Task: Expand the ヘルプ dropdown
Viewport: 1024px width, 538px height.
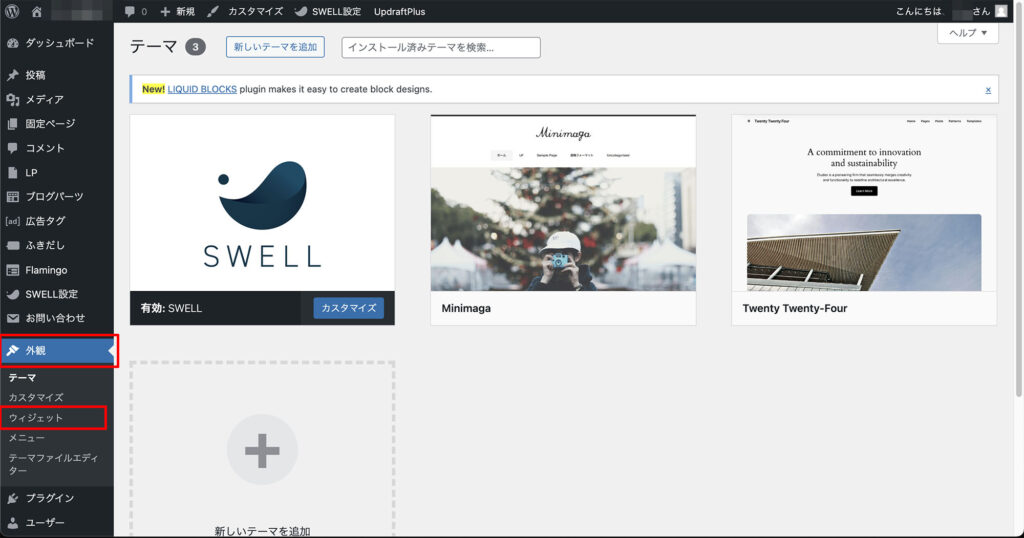Action: [968, 33]
